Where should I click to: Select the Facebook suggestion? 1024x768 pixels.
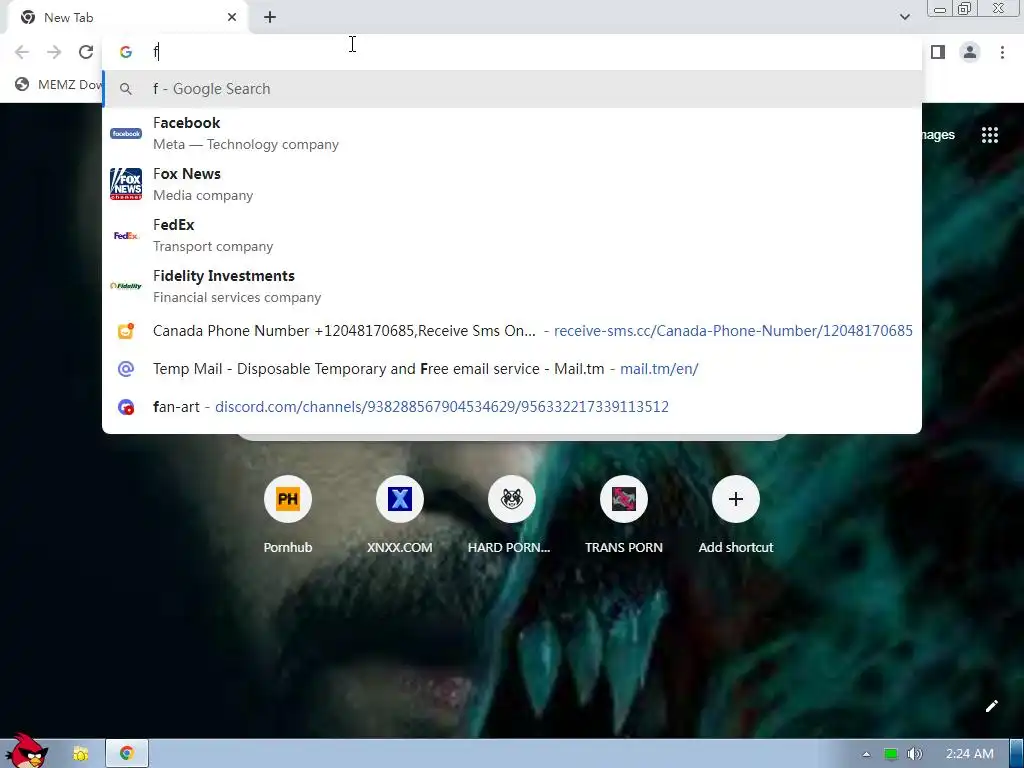click(x=512, y=133)
